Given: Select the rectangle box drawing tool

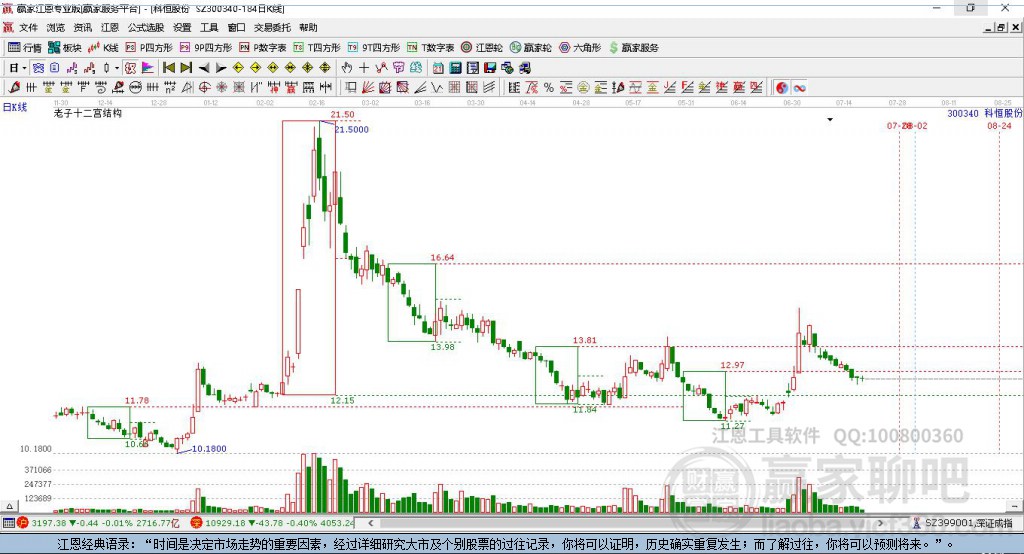Looking at the screenshot, I should (x=351, y=88).
